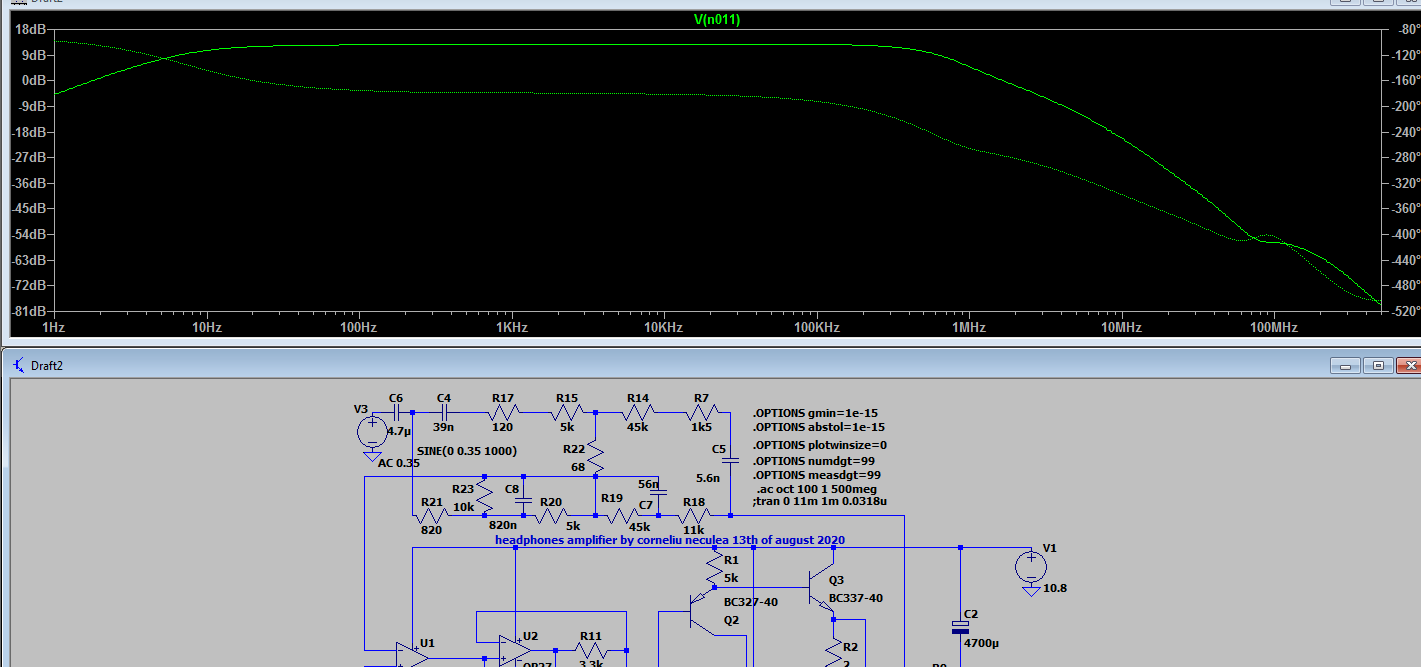Select resistor R19 symbol

click(624, 516)
